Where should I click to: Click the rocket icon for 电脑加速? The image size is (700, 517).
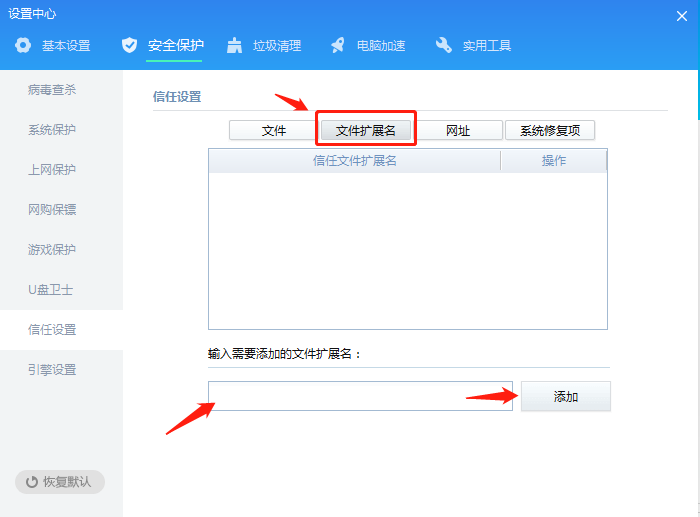(338, 45)
